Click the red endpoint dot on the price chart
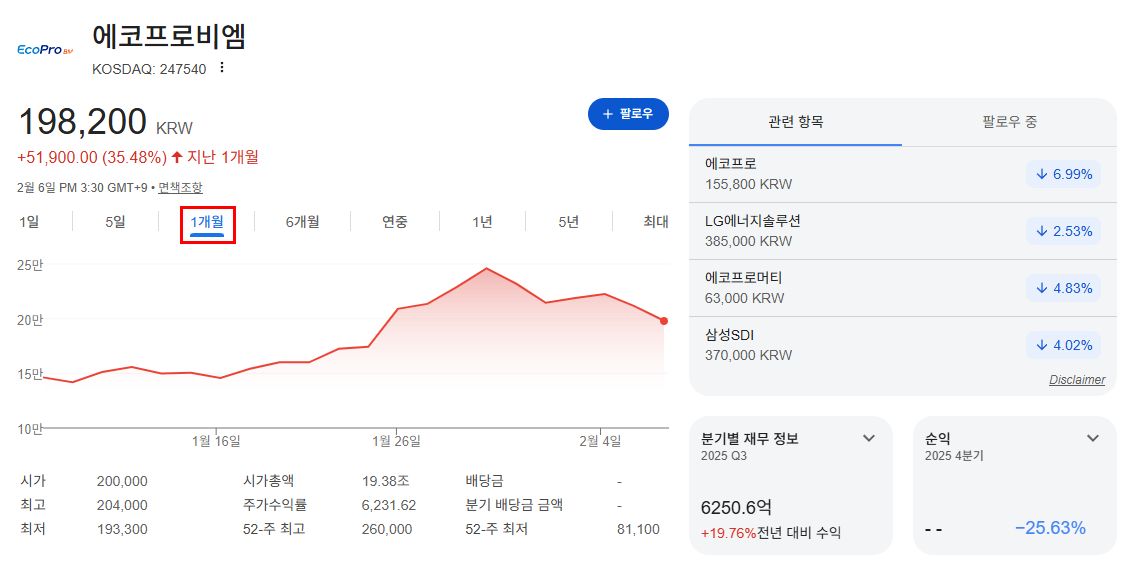This screenshot has height=562, width=1132. (x=663, y=321)
